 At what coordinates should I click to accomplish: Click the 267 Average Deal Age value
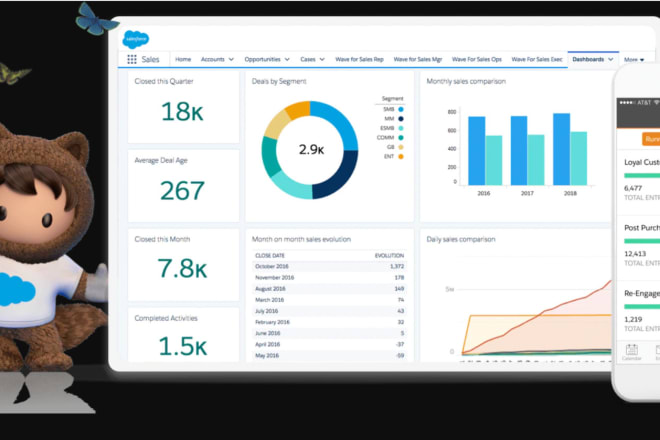click(x=182, y=191)
